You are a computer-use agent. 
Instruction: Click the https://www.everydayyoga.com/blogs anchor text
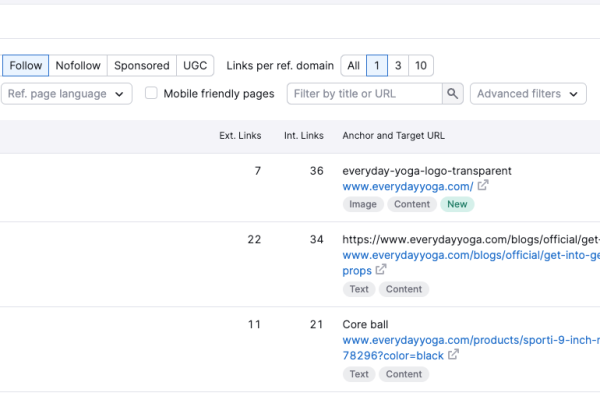(471, 239)
